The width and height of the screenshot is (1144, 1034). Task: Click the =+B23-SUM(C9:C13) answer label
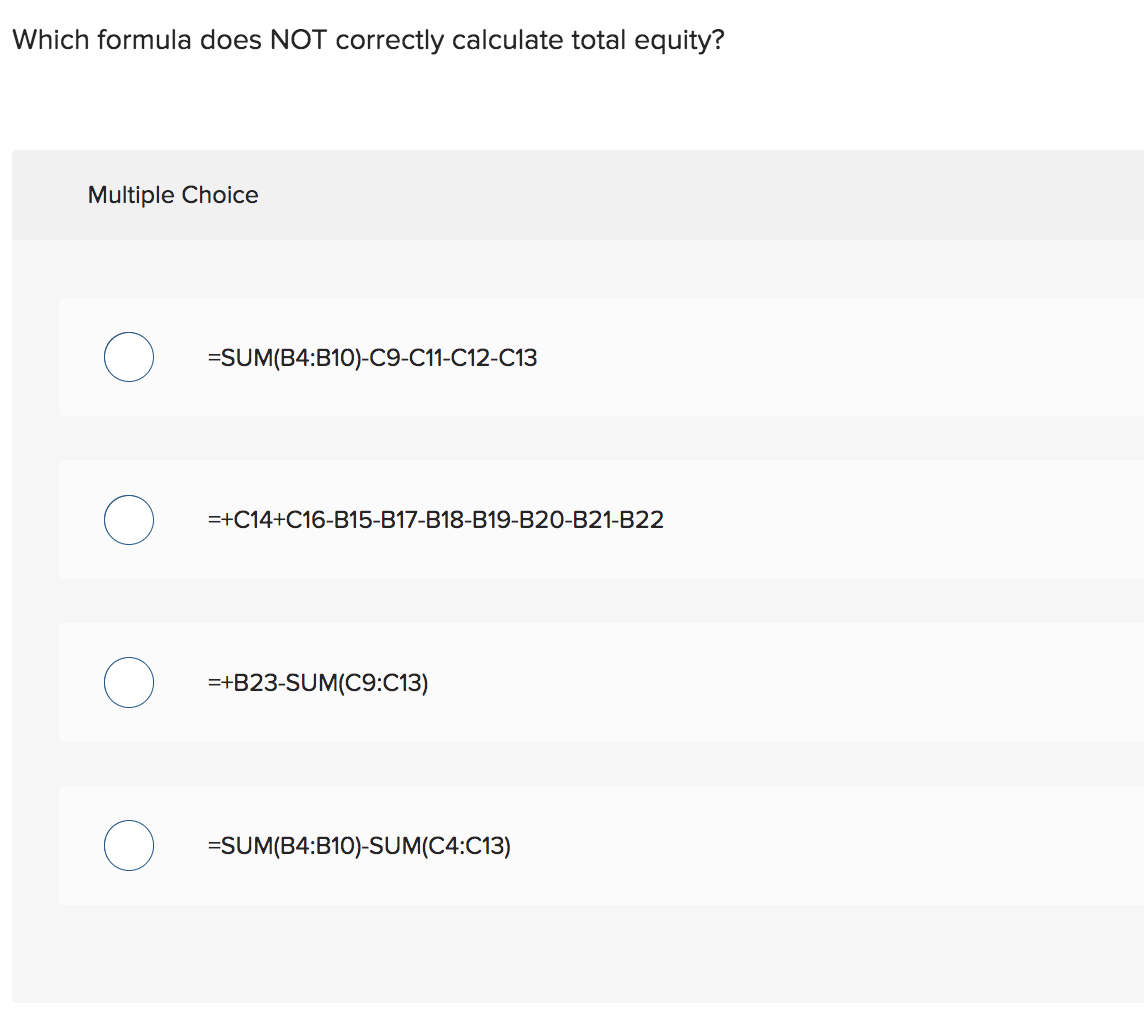click(x=317, y=683)
